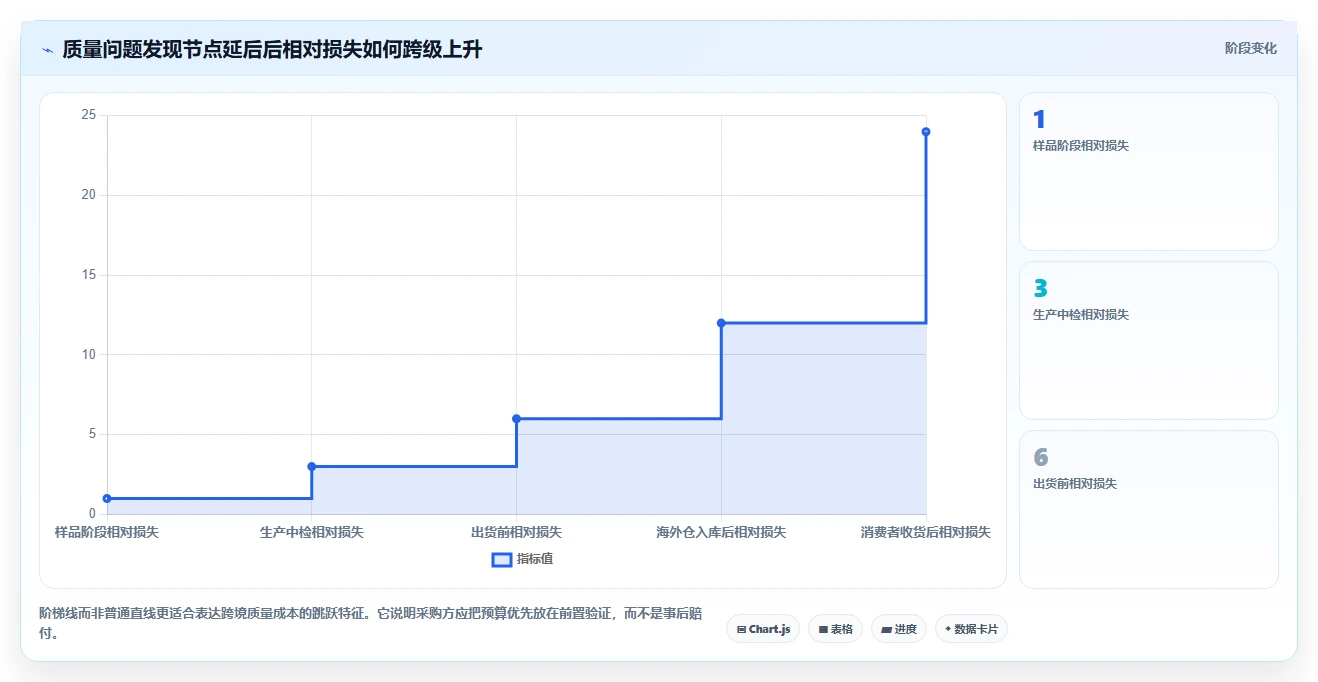This screenshot has height=682, width=1318.
Task: Click the 阶段变化 label in header
Action: [x=1251, y=48]
